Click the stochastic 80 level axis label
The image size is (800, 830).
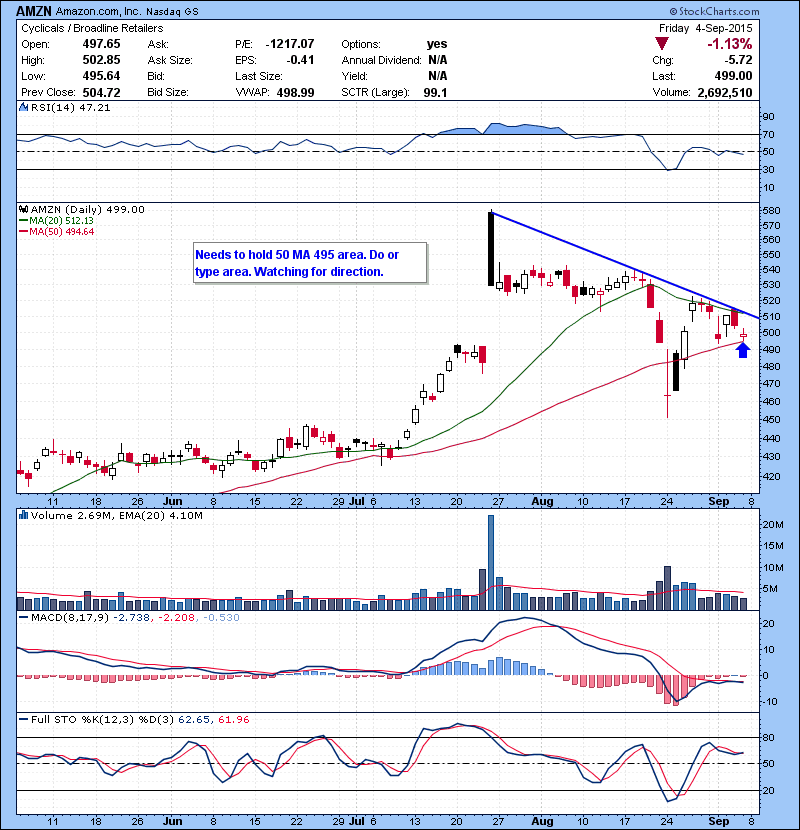769,737
